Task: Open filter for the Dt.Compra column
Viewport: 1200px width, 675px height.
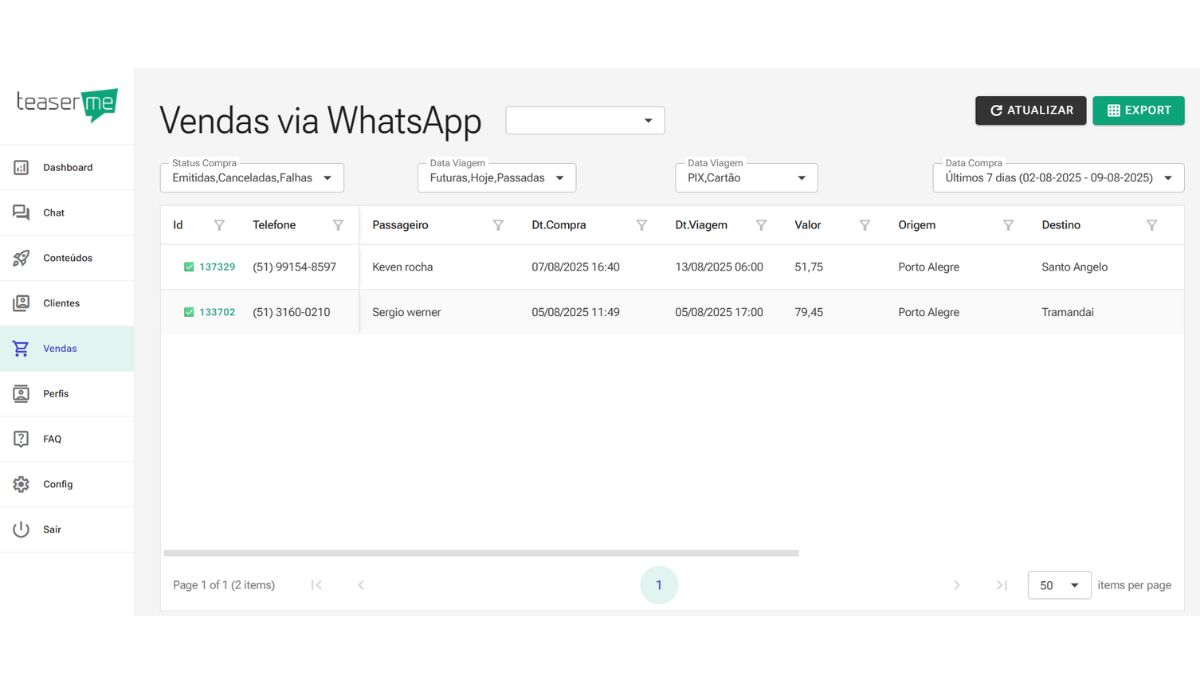Action: pos(642,226)
